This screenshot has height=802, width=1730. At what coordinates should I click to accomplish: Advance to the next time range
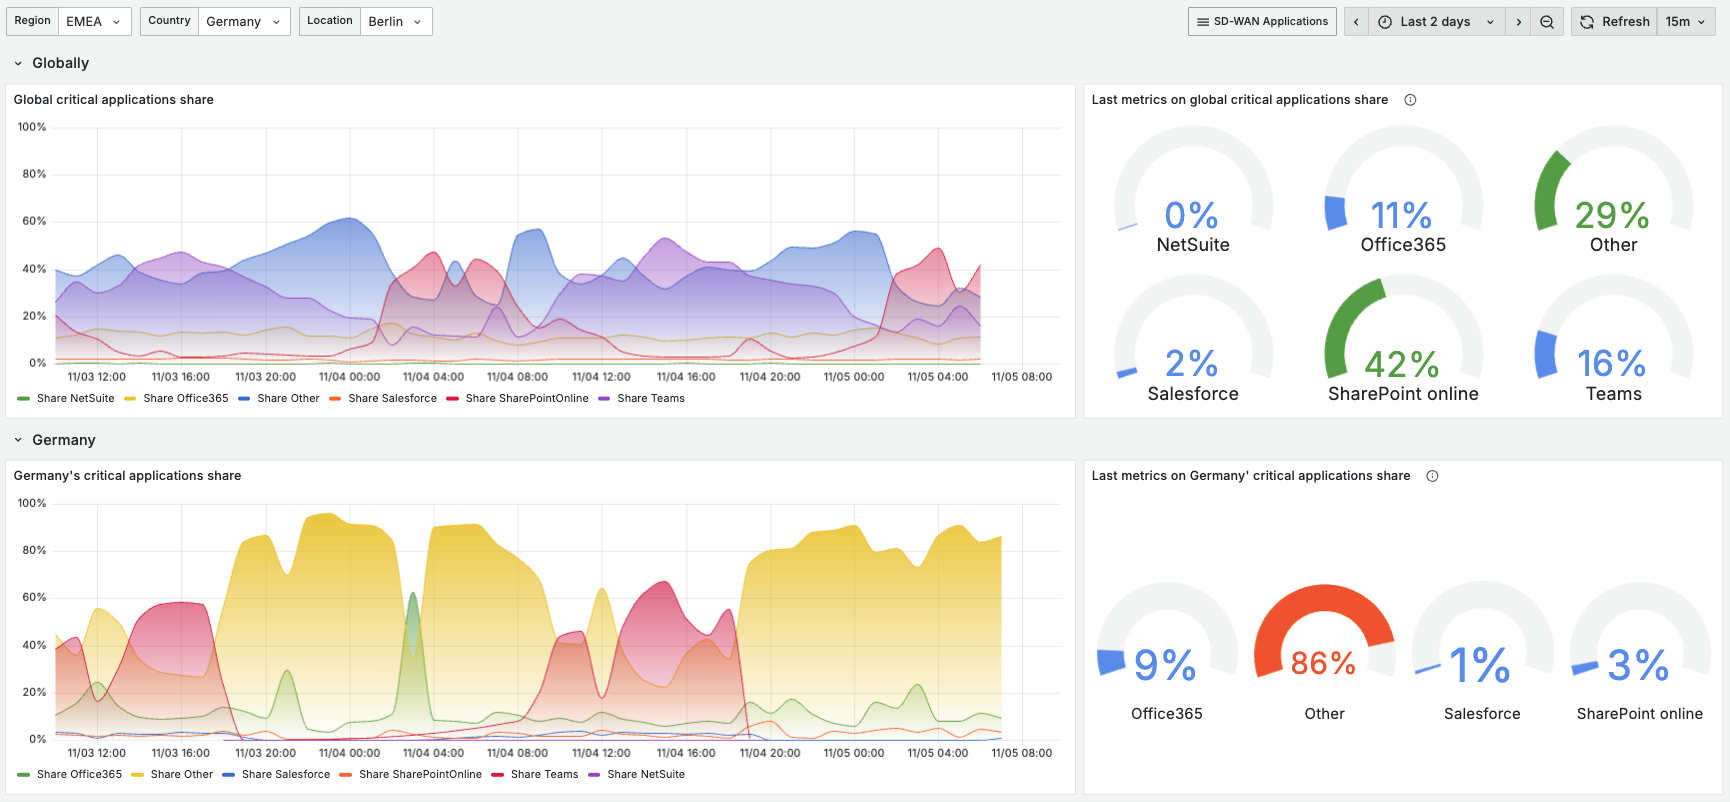tap(1518, 22)
